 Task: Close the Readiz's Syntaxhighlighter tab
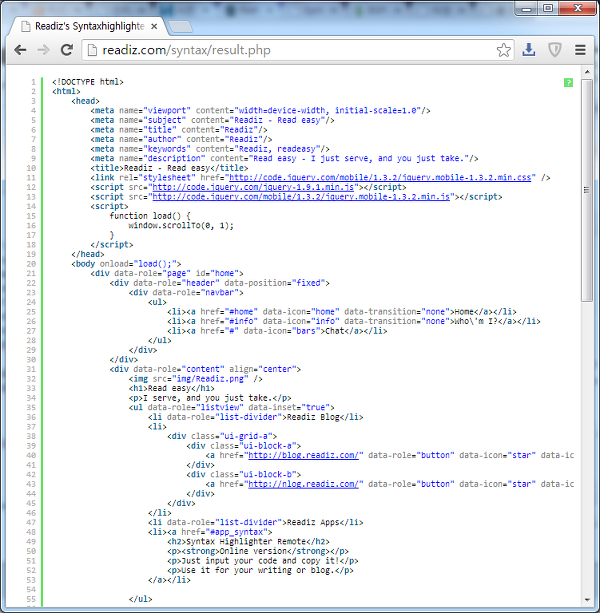click(x=154, y=26)
